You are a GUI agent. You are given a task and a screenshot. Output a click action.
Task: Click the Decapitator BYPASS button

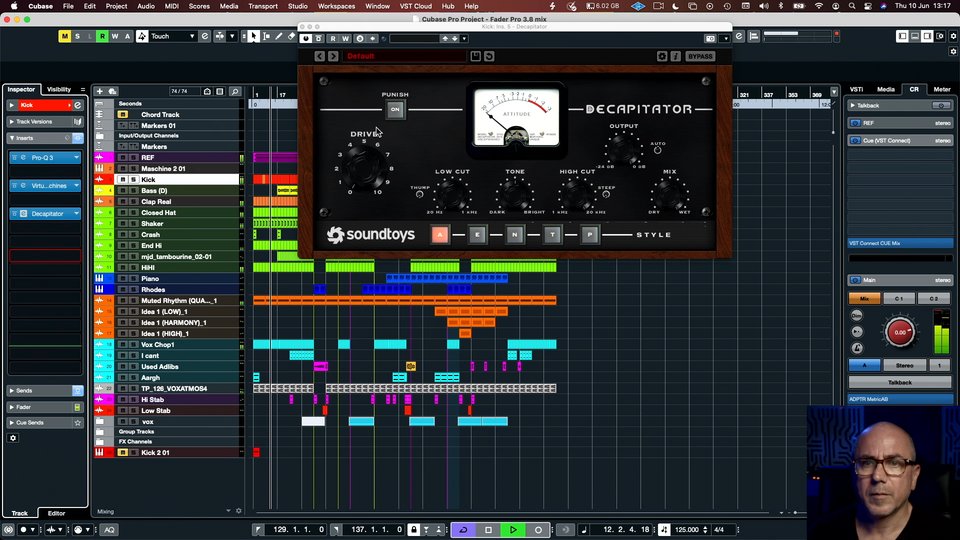(700, 56)
